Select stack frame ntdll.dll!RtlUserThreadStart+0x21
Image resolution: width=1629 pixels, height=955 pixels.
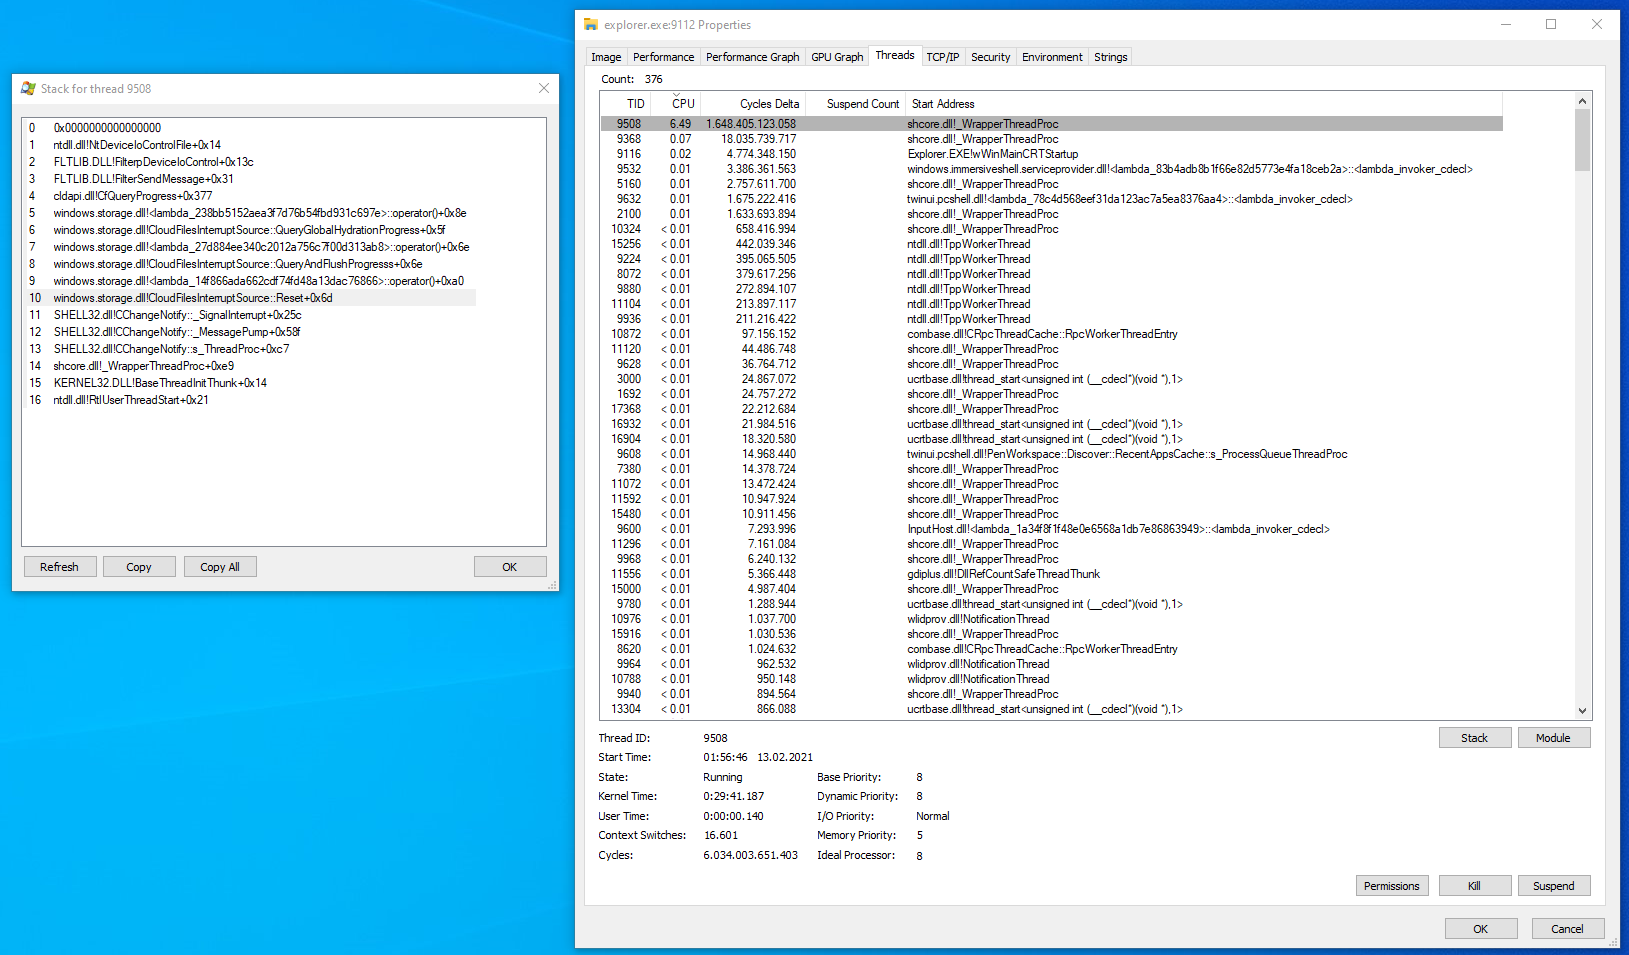[250, 400]
